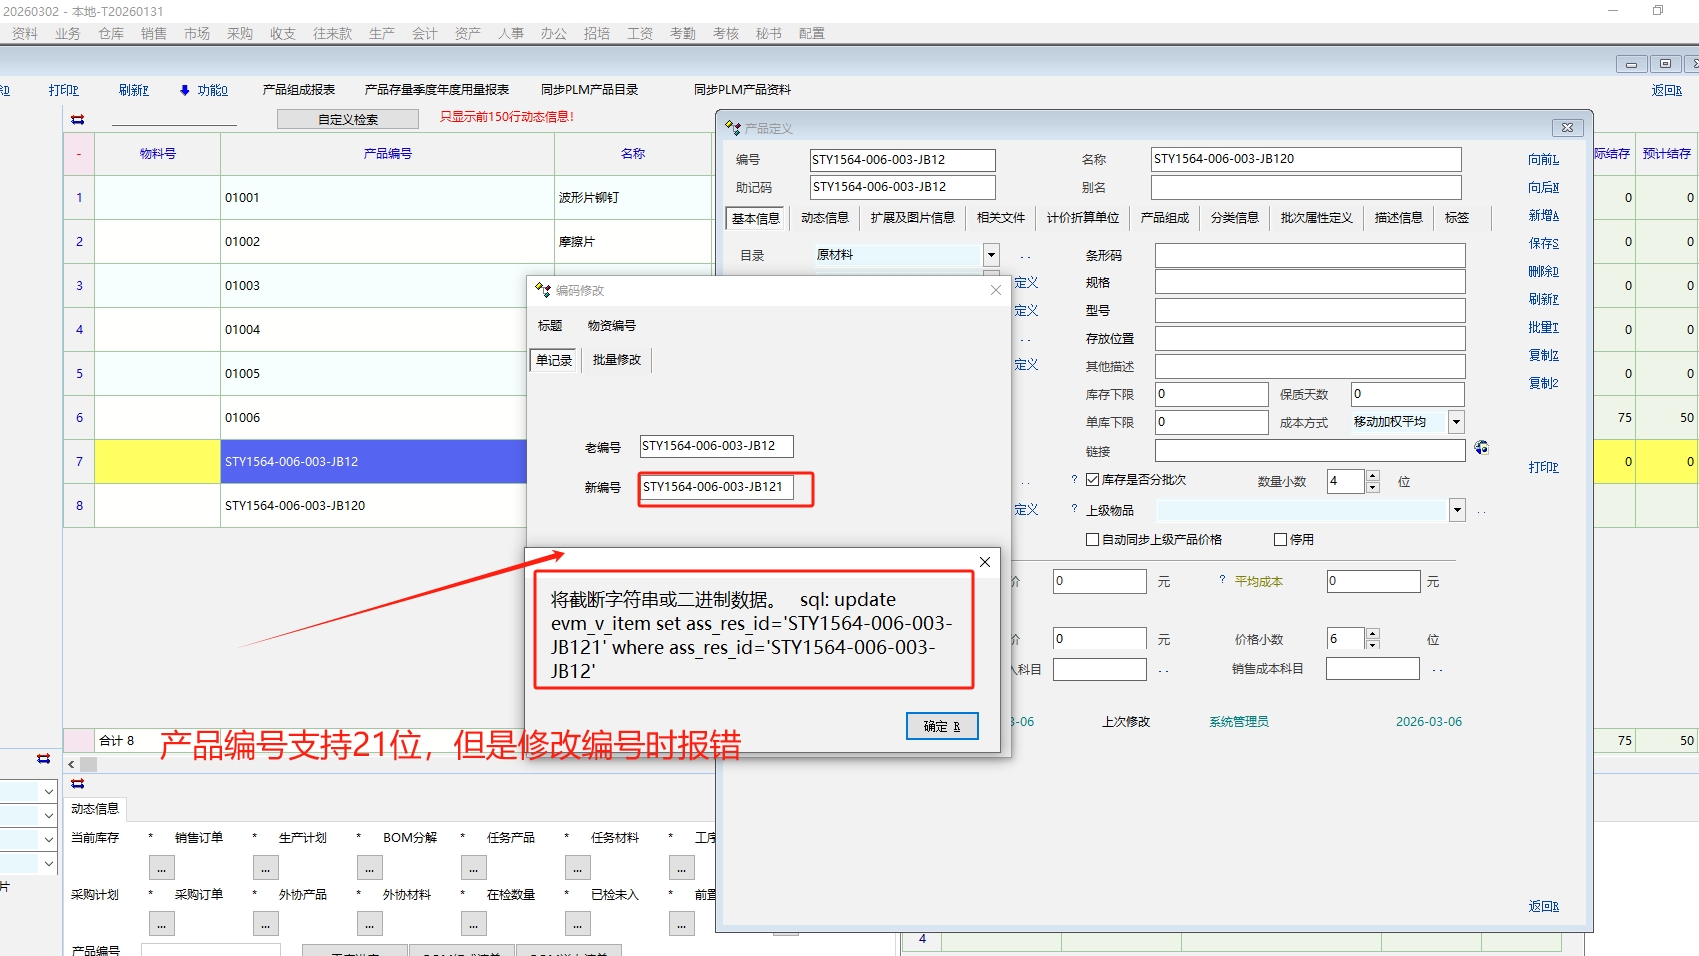The height and width of the screenshot is (956, 1699).
Task: Enable the 自动同步上级产品价格 checkbox
Action: pos(1093,540)
